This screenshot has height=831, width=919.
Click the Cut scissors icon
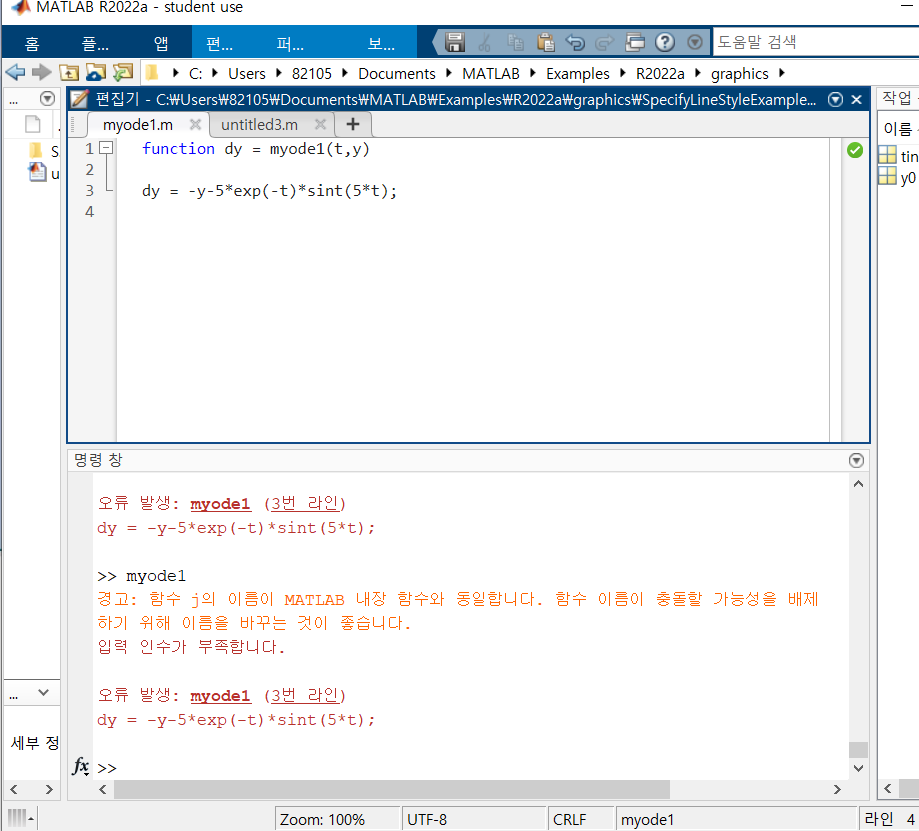pyautogui.click(x=485, y=42)
